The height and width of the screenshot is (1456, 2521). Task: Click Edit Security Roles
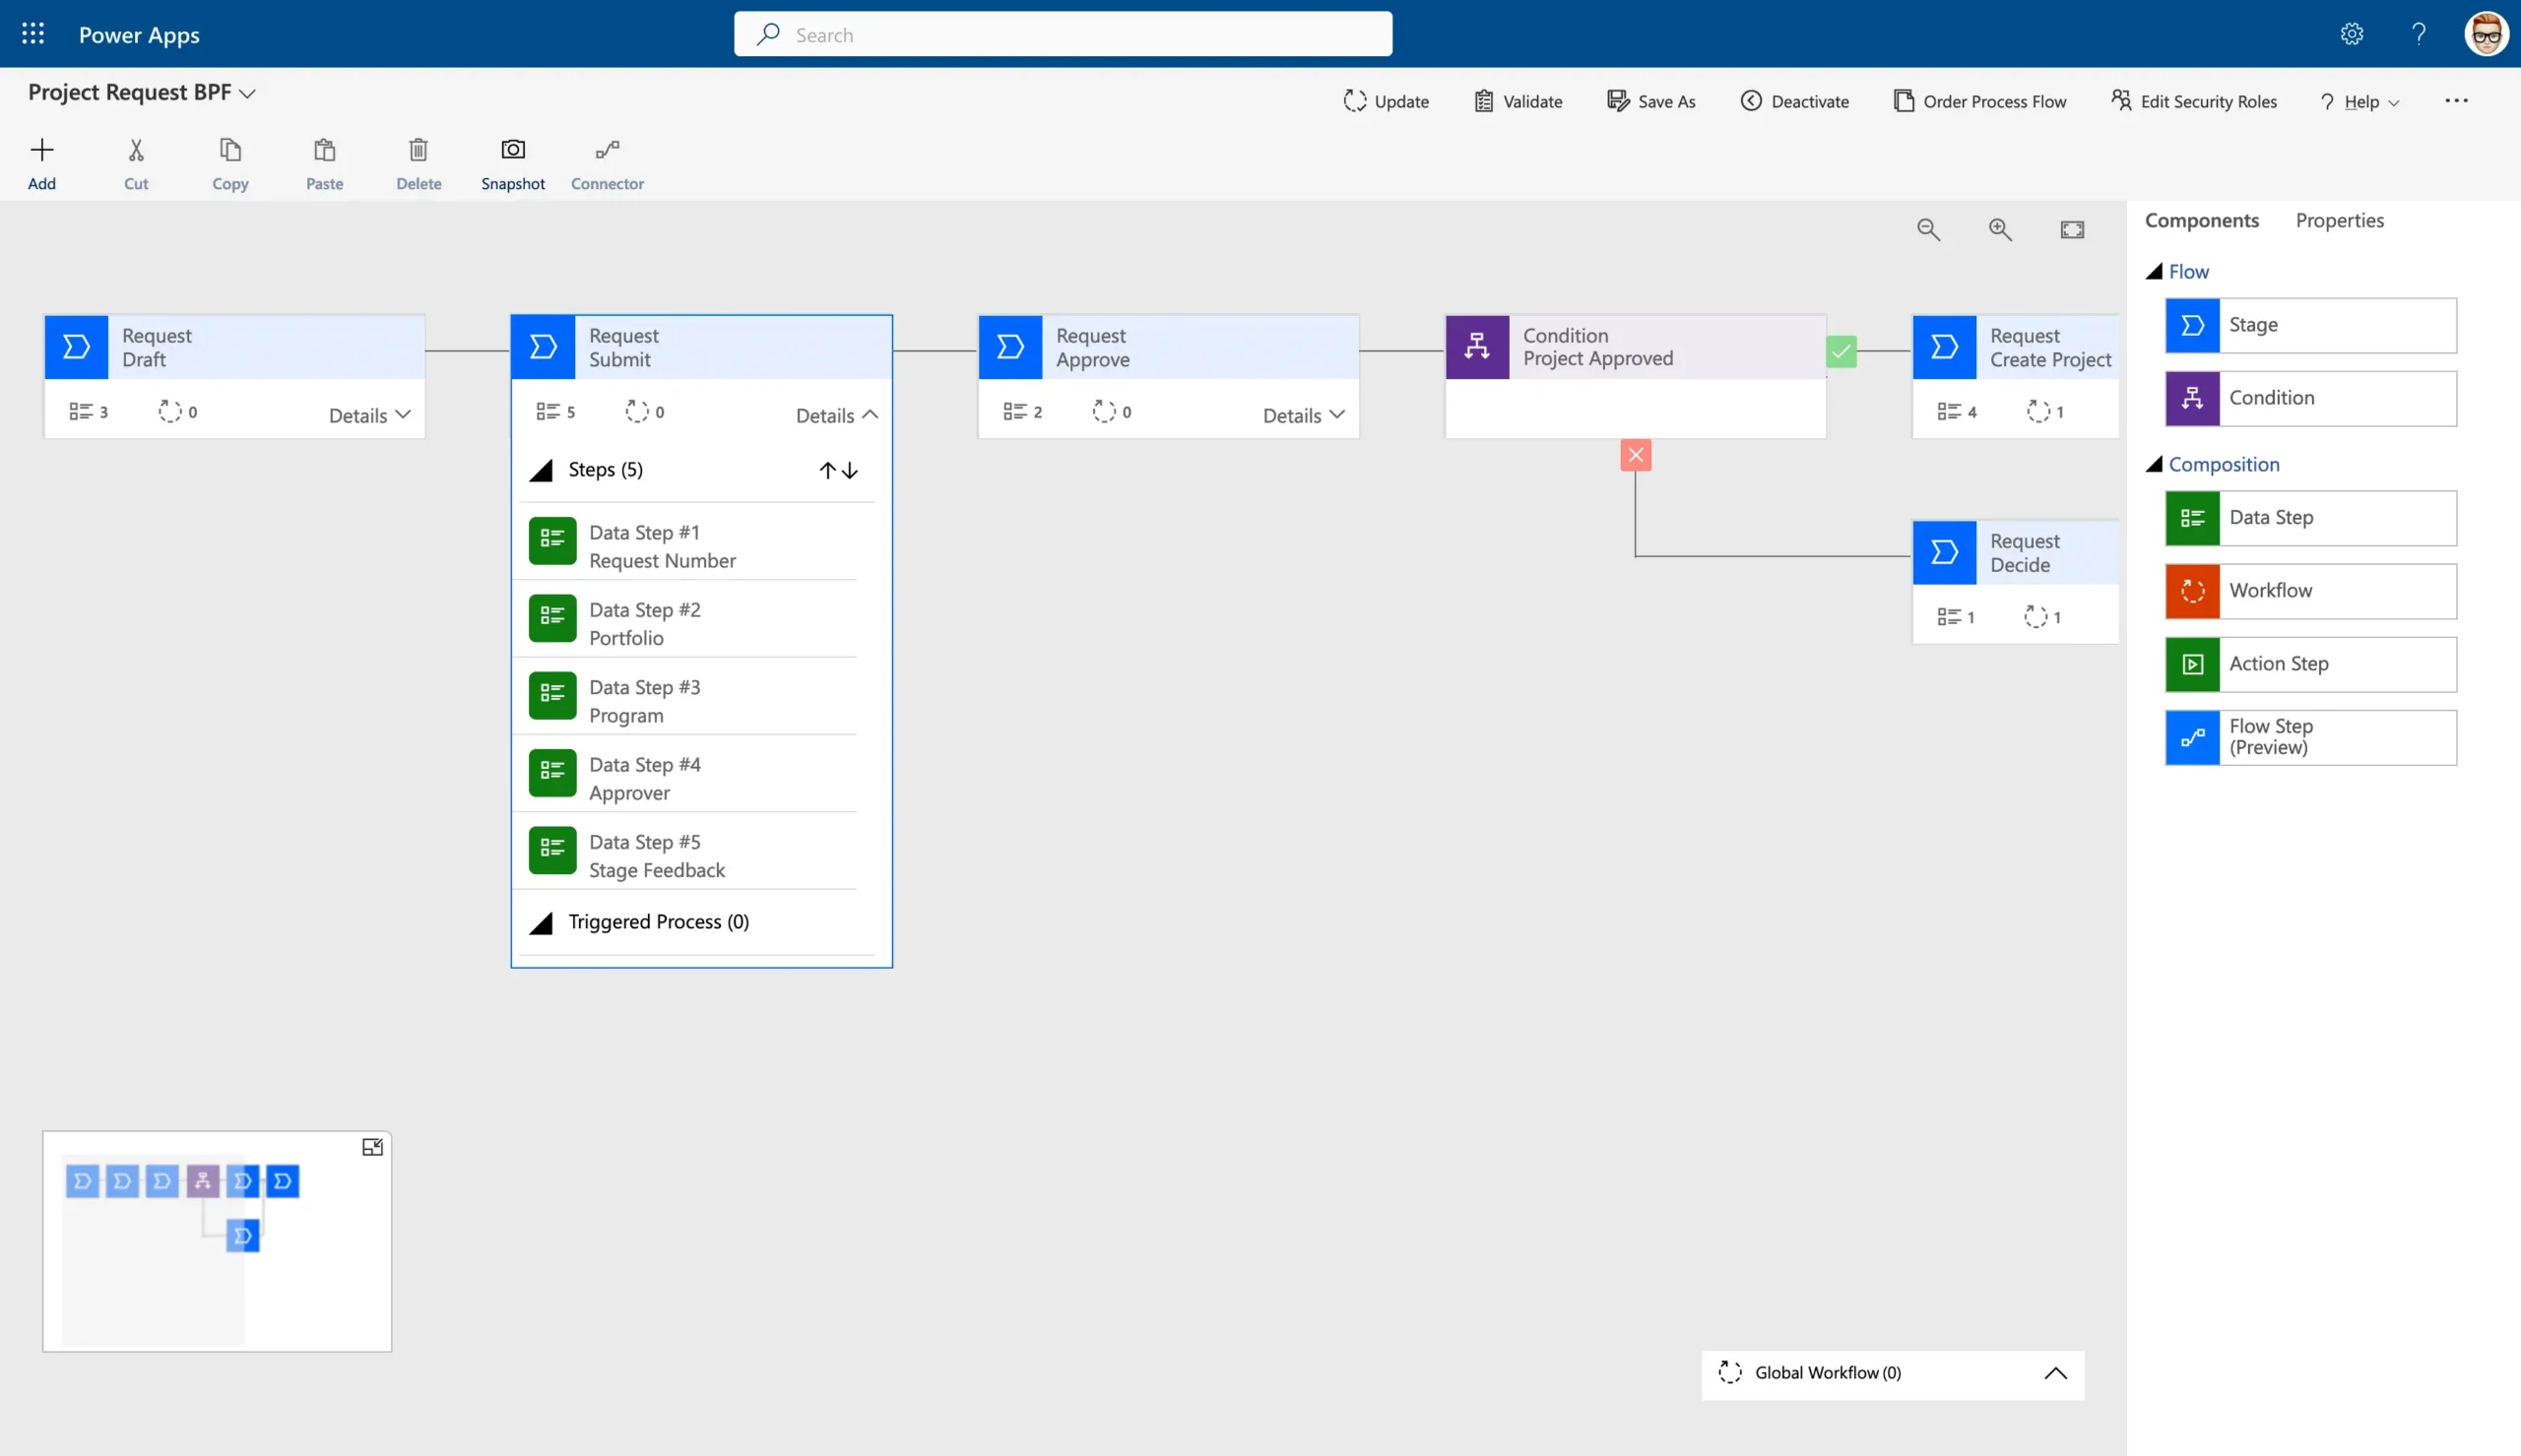click(2194, 101)
